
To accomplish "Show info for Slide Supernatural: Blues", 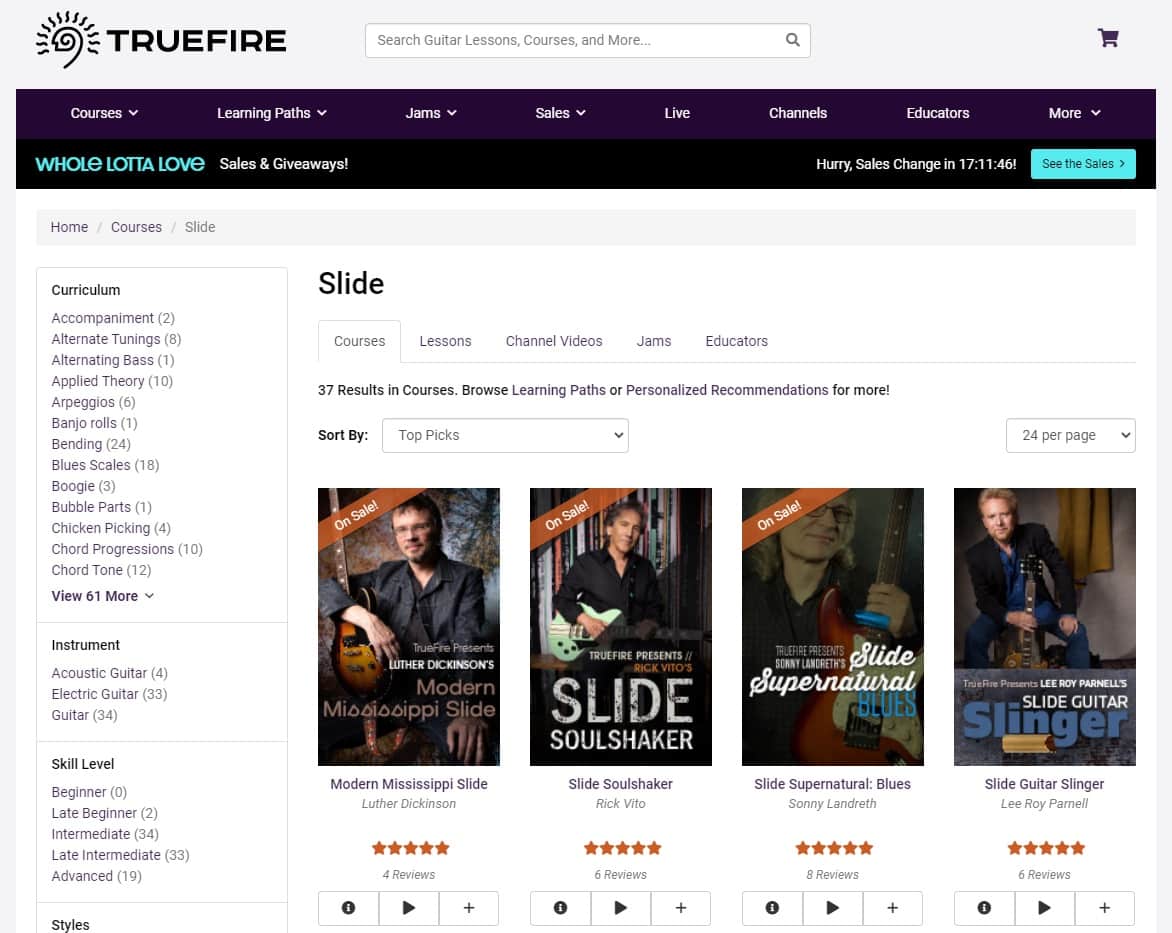I will click(772, 908).
